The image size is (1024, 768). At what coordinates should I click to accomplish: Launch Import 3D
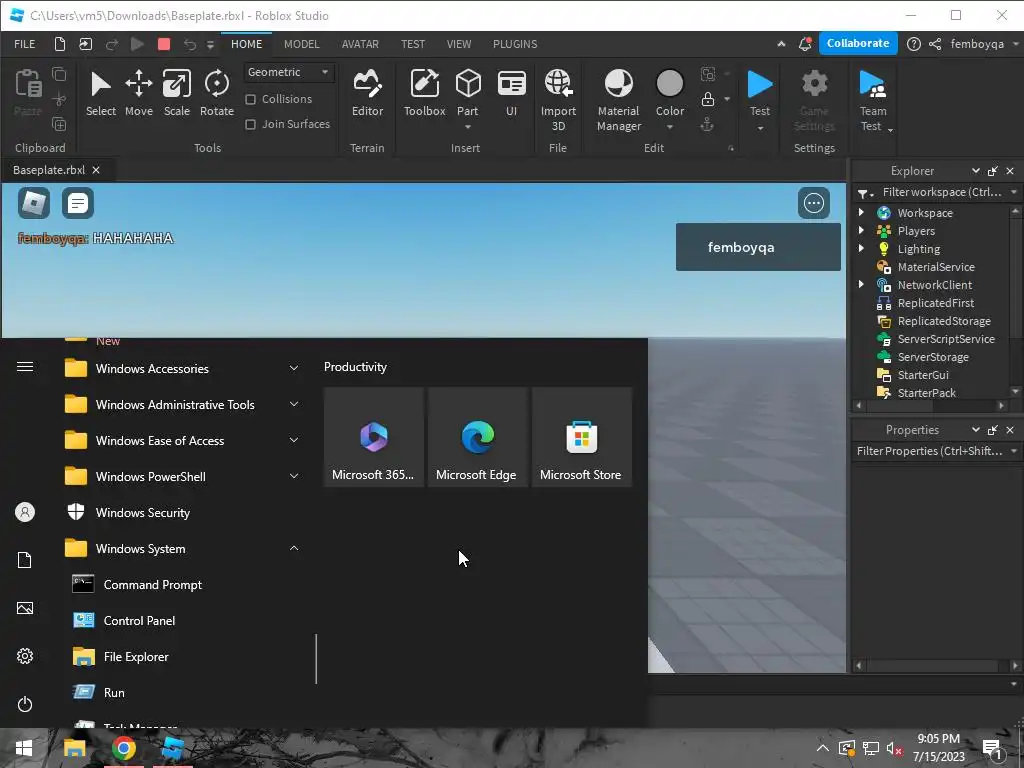(558, 100)
